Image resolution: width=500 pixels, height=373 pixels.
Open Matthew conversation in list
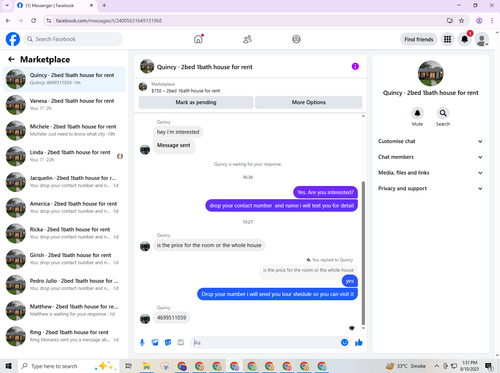(64, 310)
